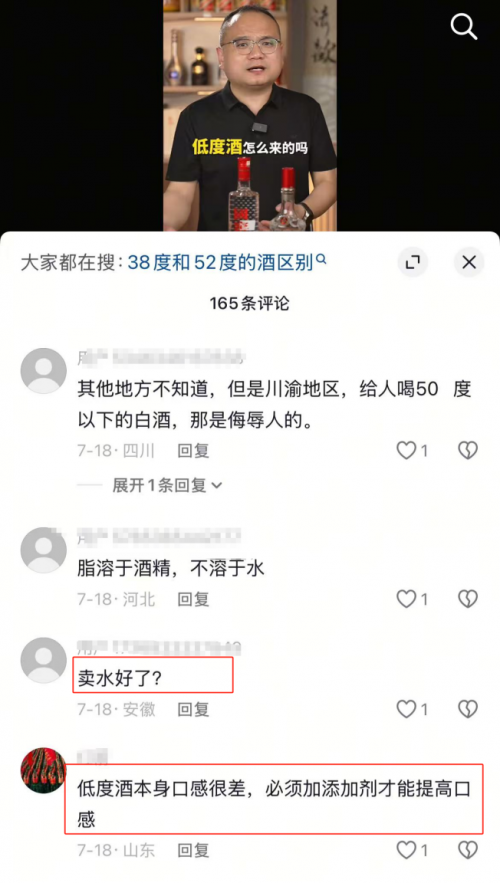
Task: Like the Anhui comment 卖水好了
Action: pos(412,709)
